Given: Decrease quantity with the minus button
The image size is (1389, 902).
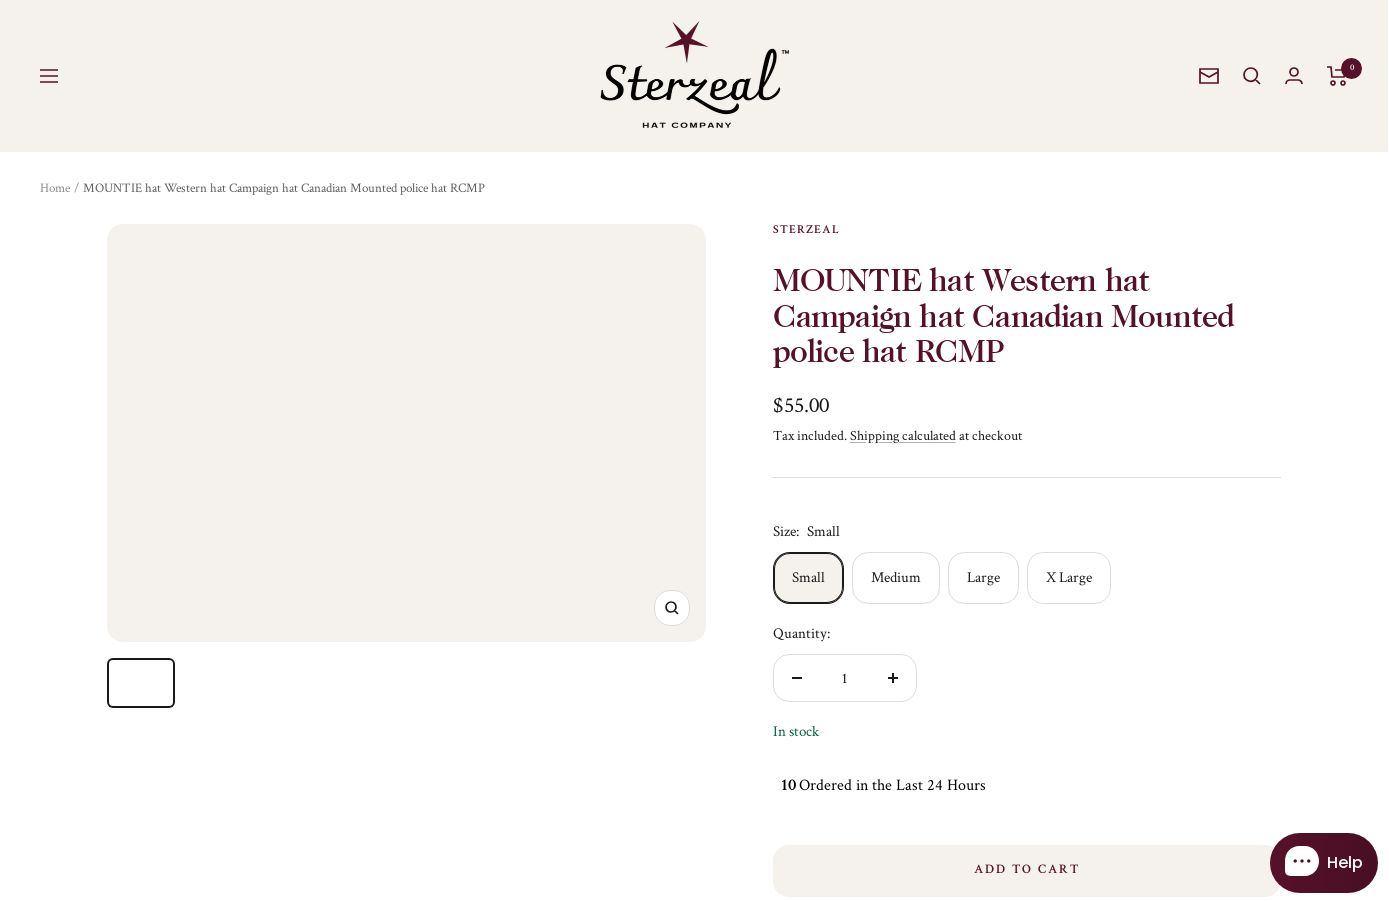Looking at the screenshot, I should 797,678.
